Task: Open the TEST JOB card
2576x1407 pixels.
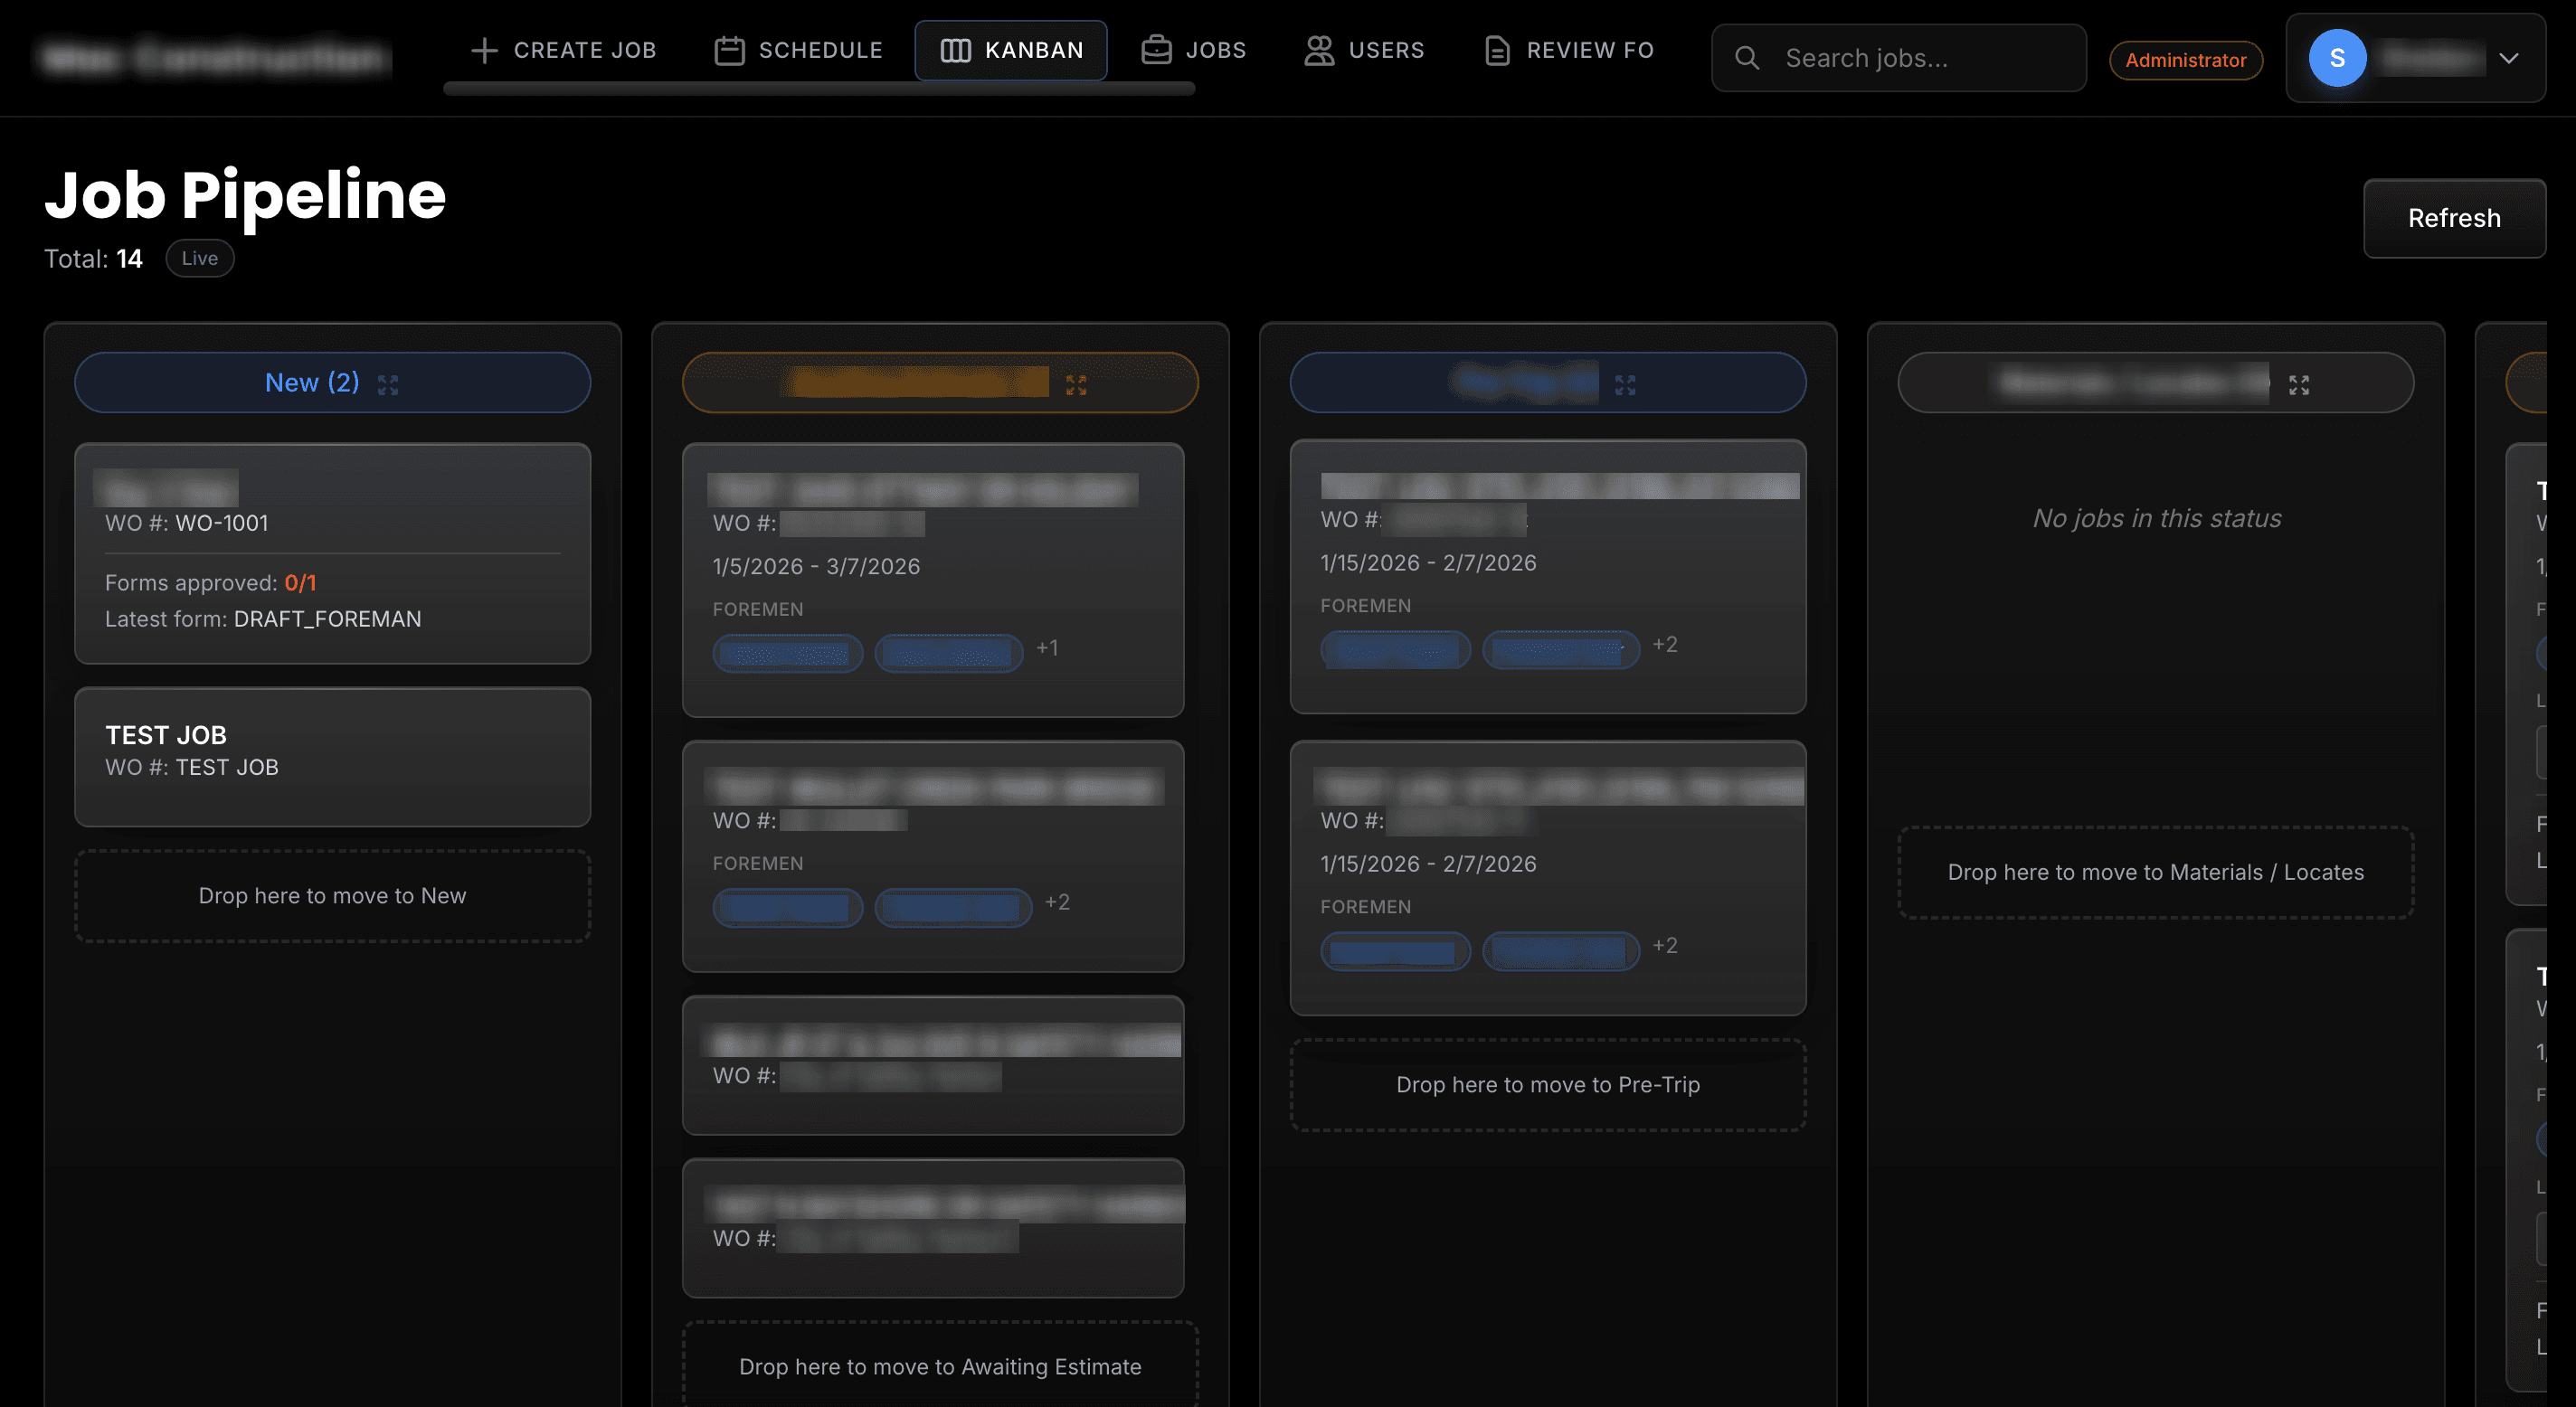Action: tap(332, 757)
